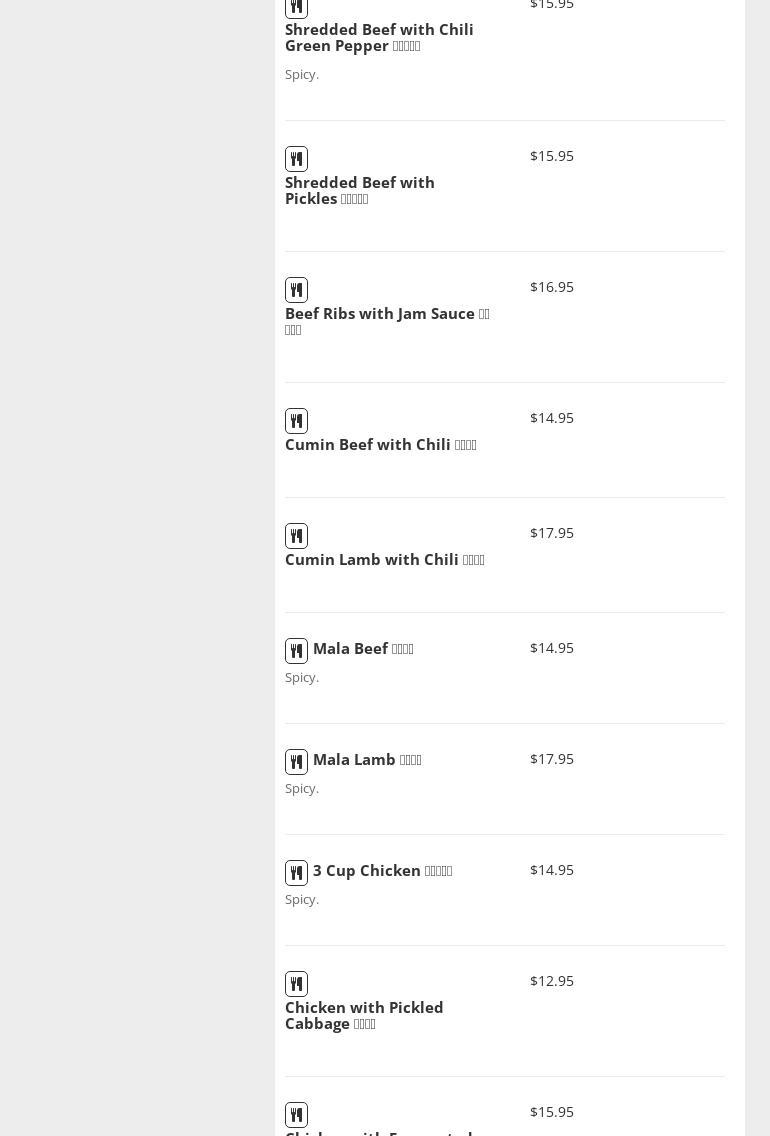
Task: Open the 3 Cup Chicken item
Action: point(381,870)
